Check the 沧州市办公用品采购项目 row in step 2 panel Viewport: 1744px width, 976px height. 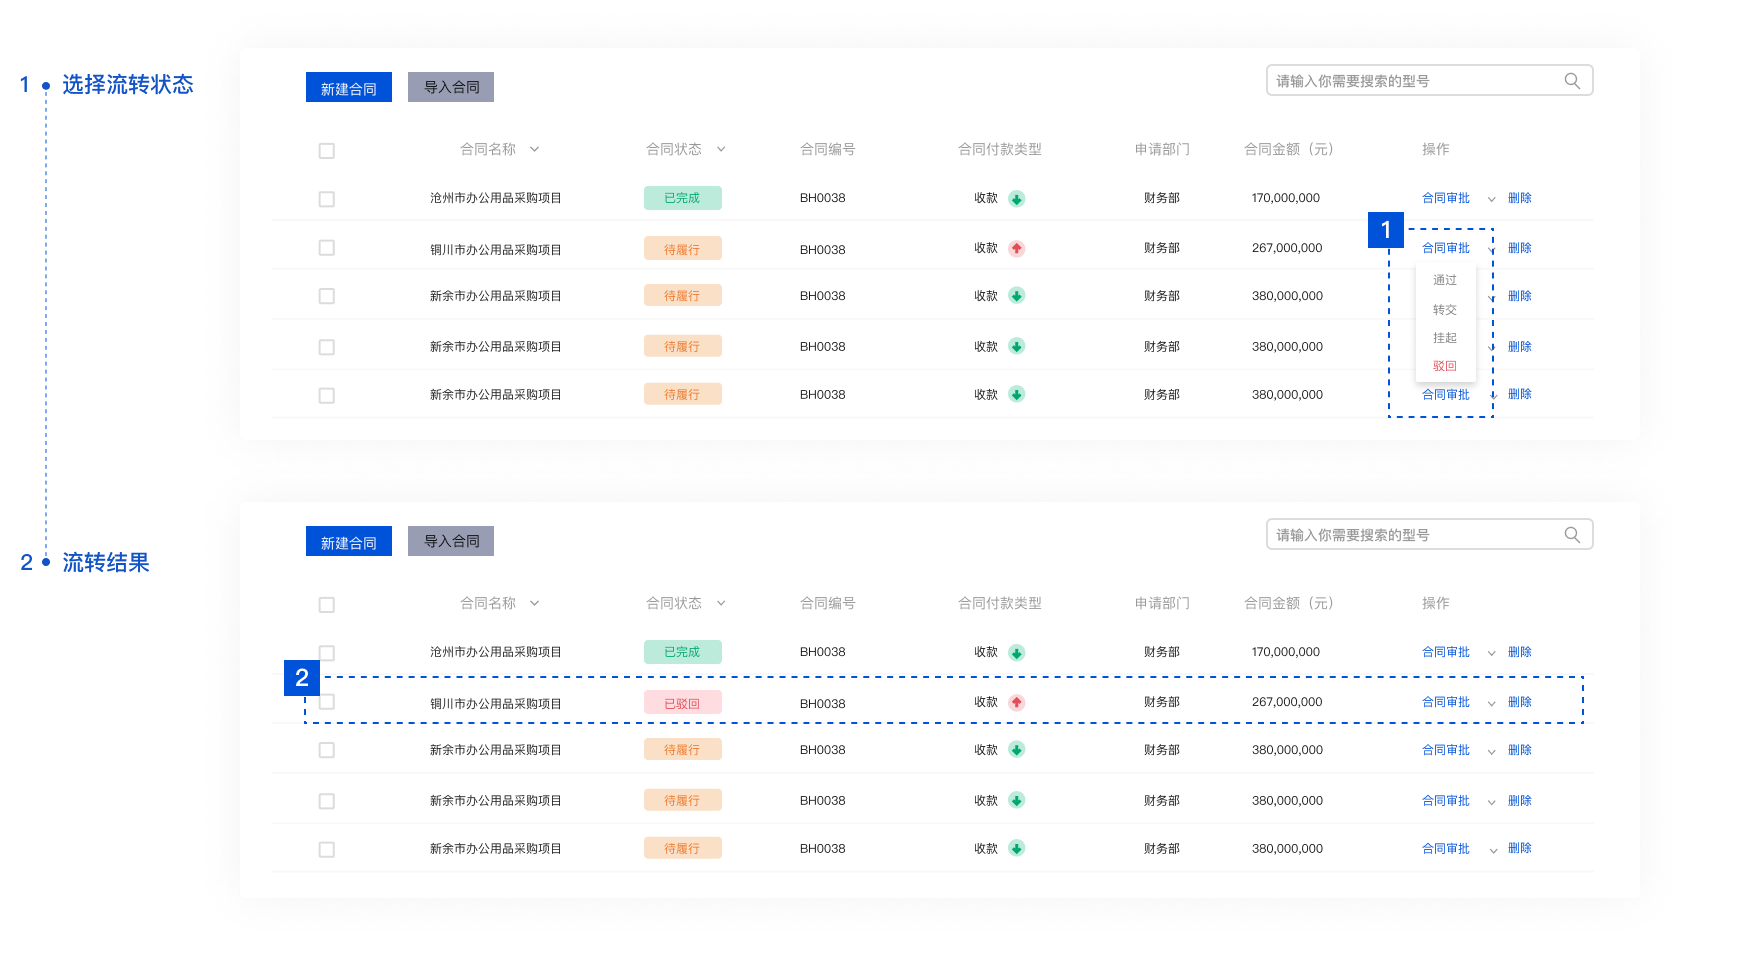point(326,653)
